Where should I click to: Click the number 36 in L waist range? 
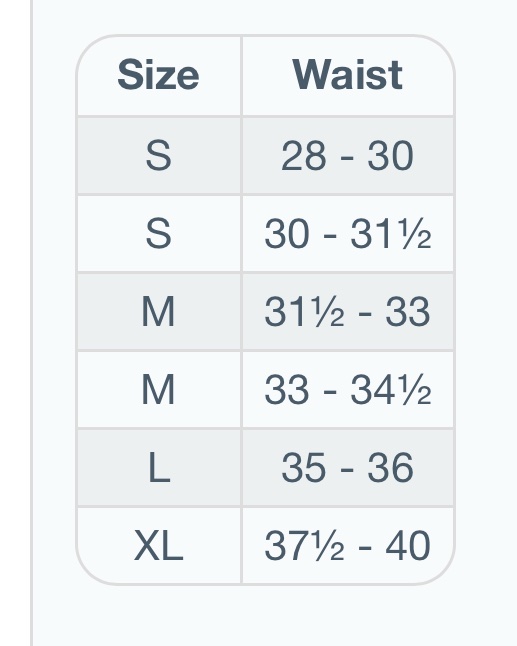pos(391,468)
